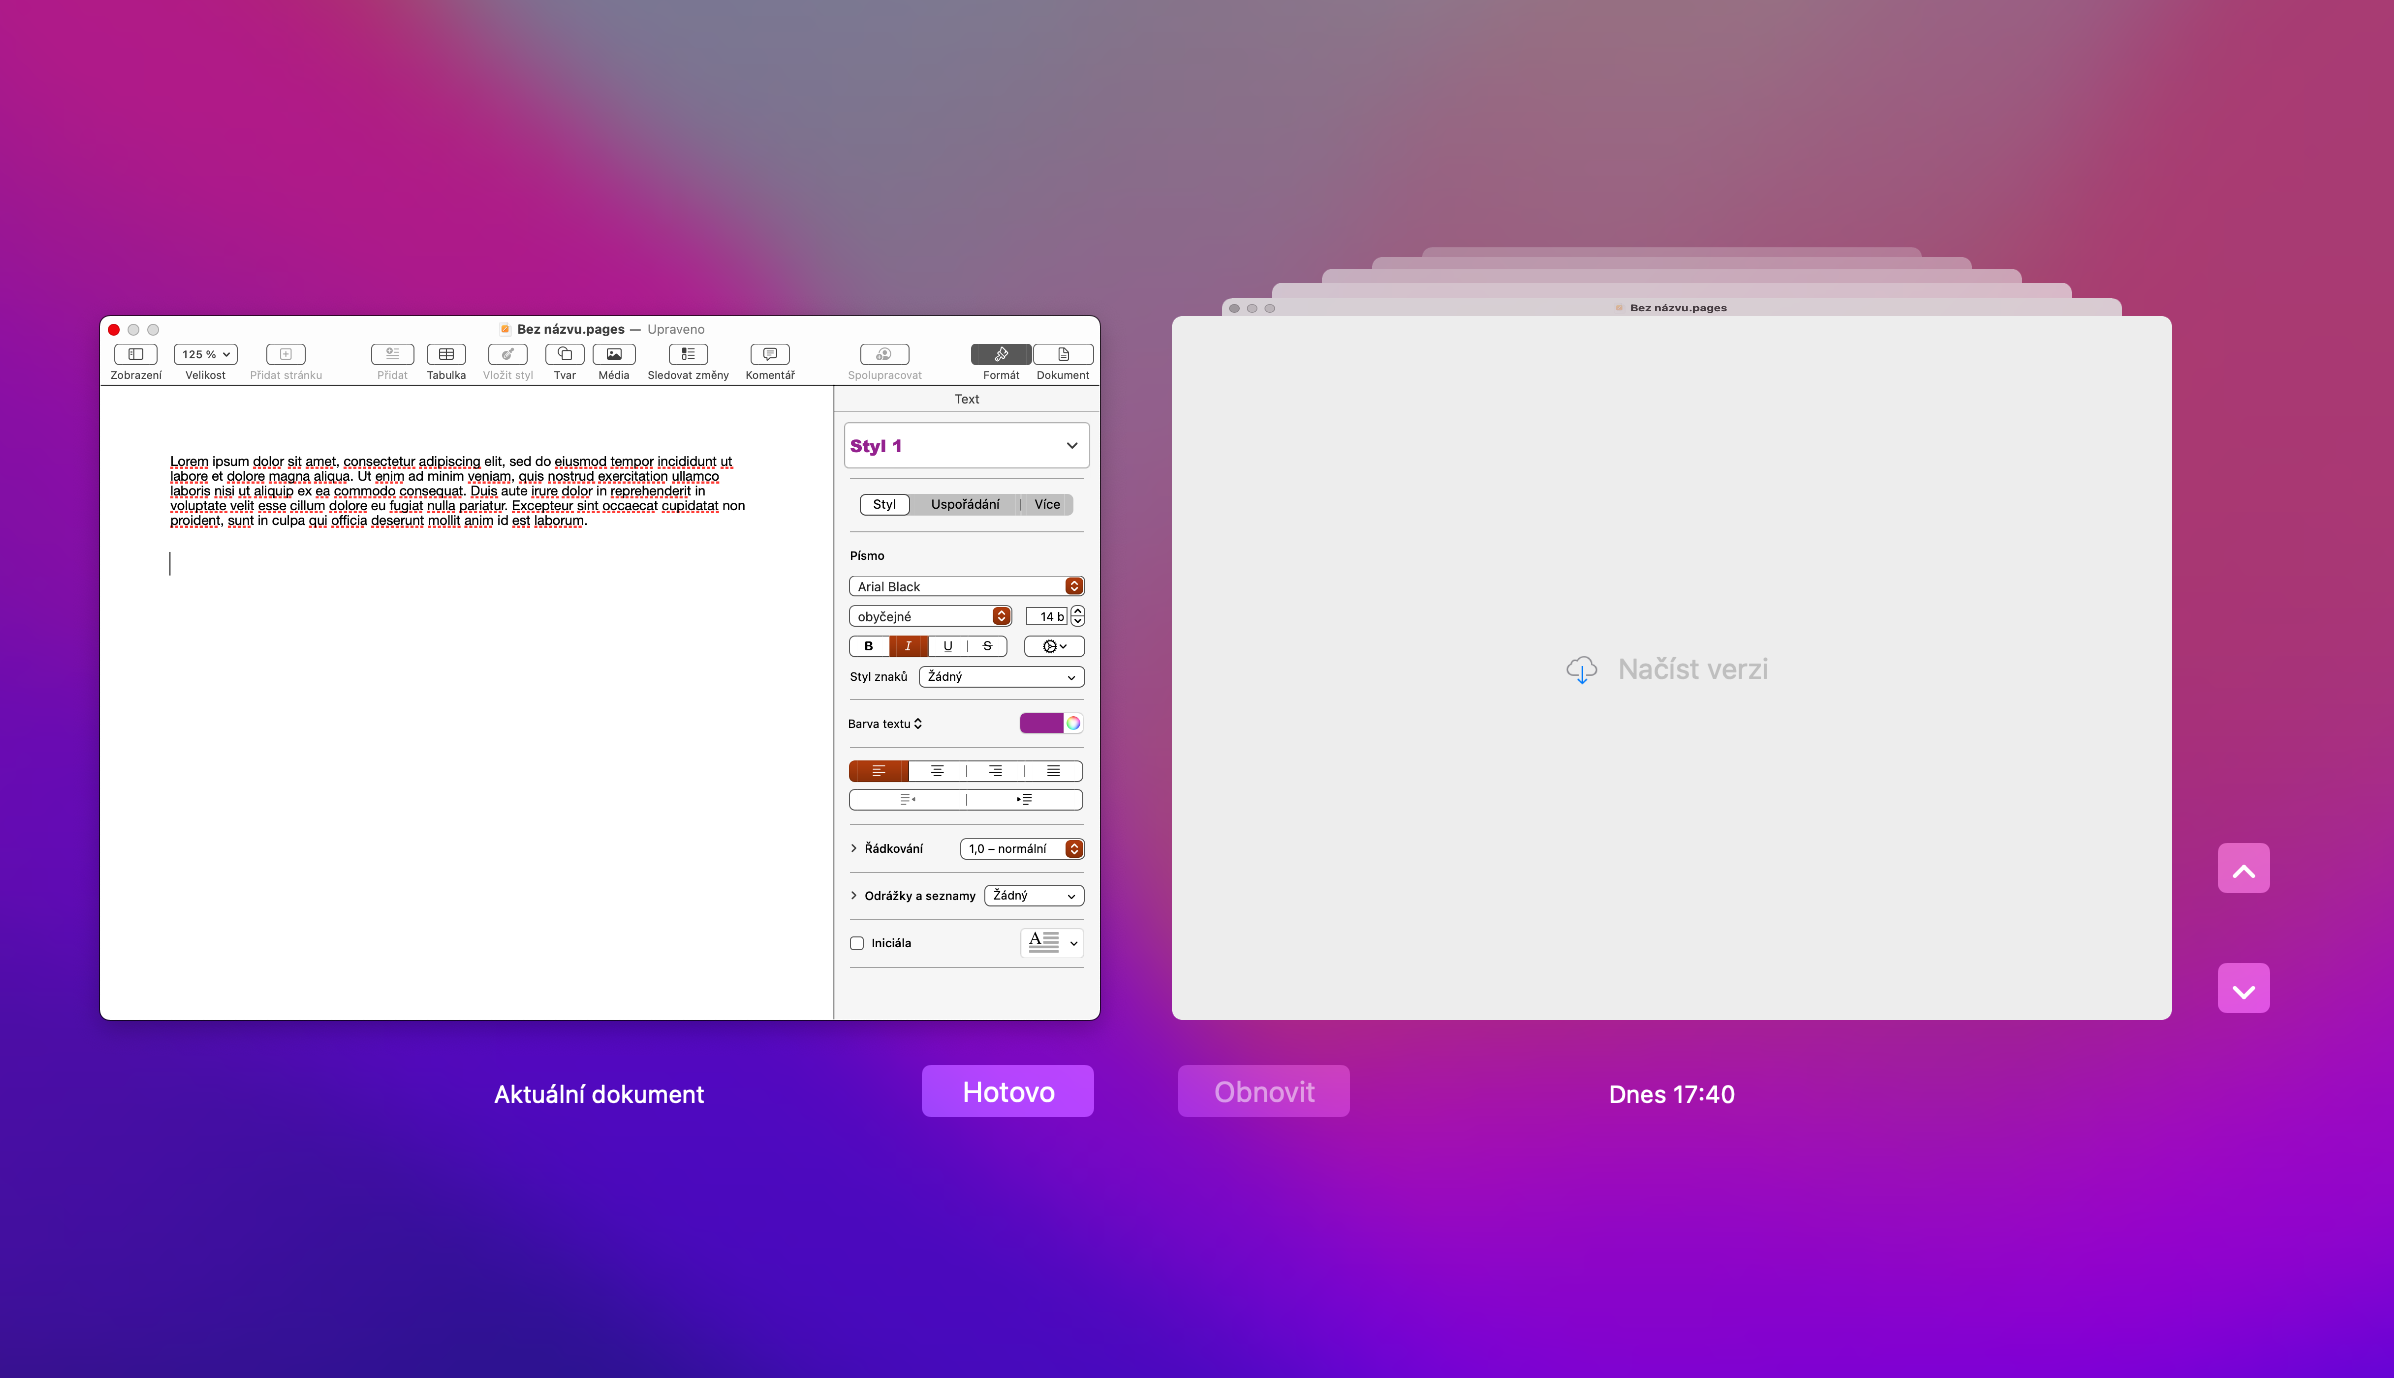Expand the Řádkování section
Viewport: 2394px width, 1378px height.
[854, 848]
